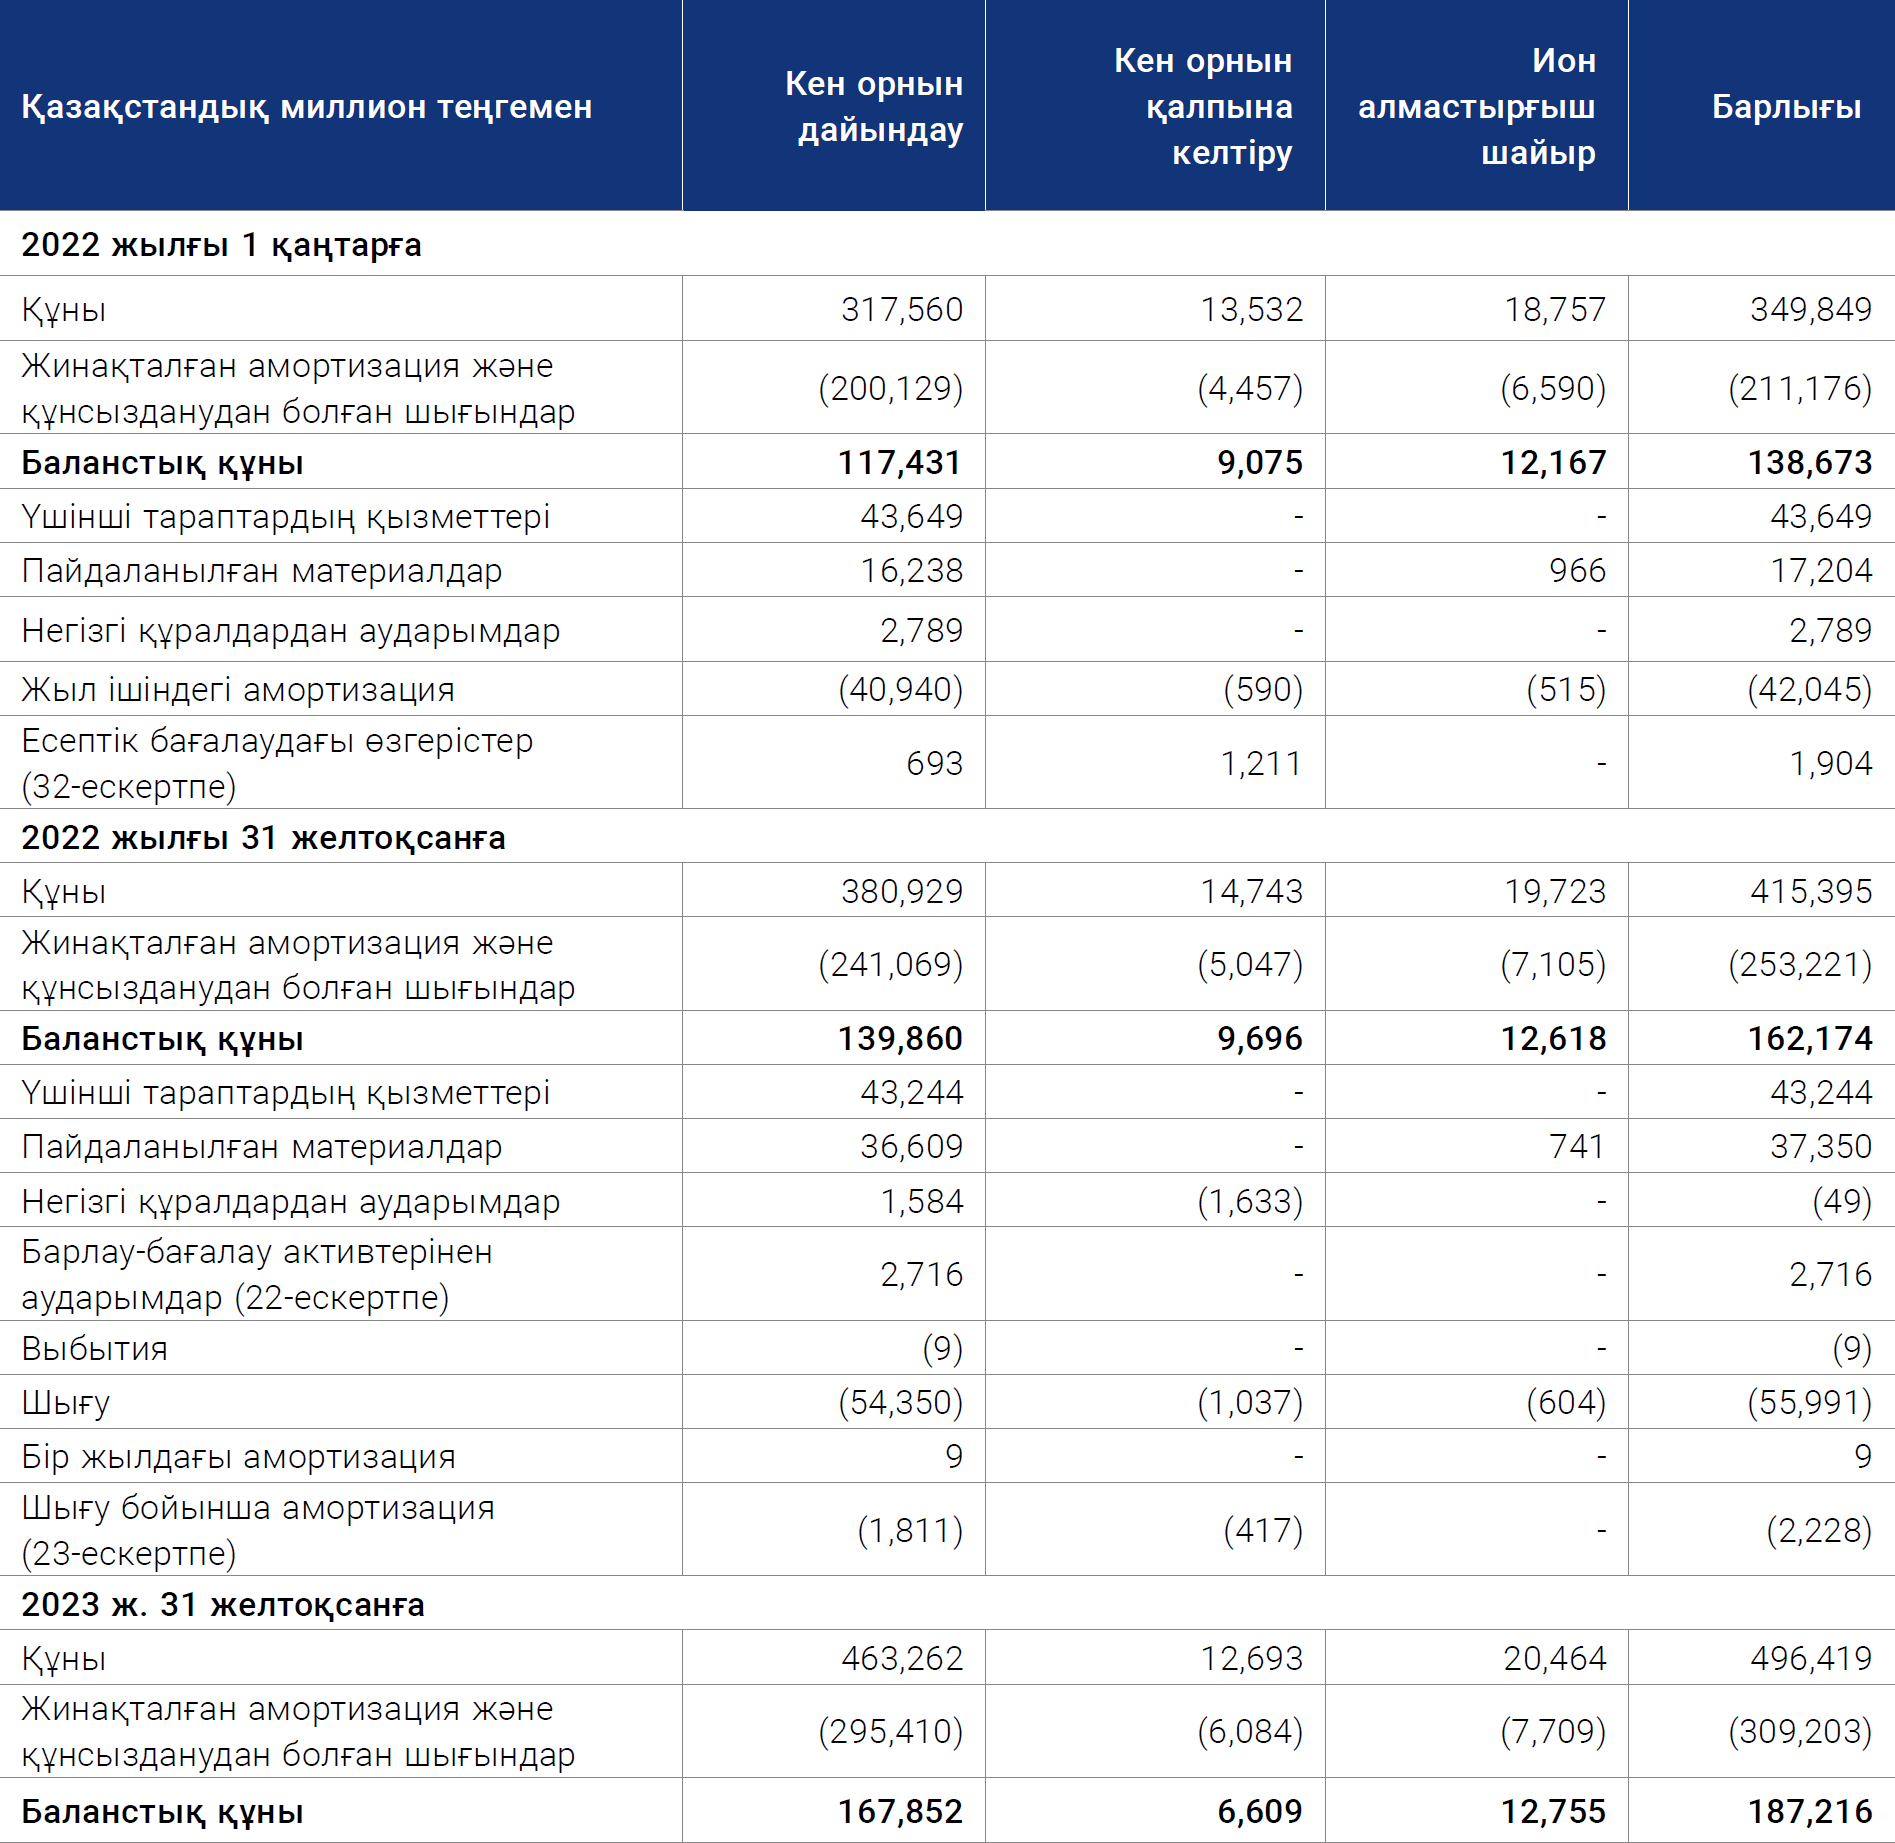Click the total 37,350
This screenshot has height=1843, width=1895.
pyautogui.click(x=1820, y=1146)
